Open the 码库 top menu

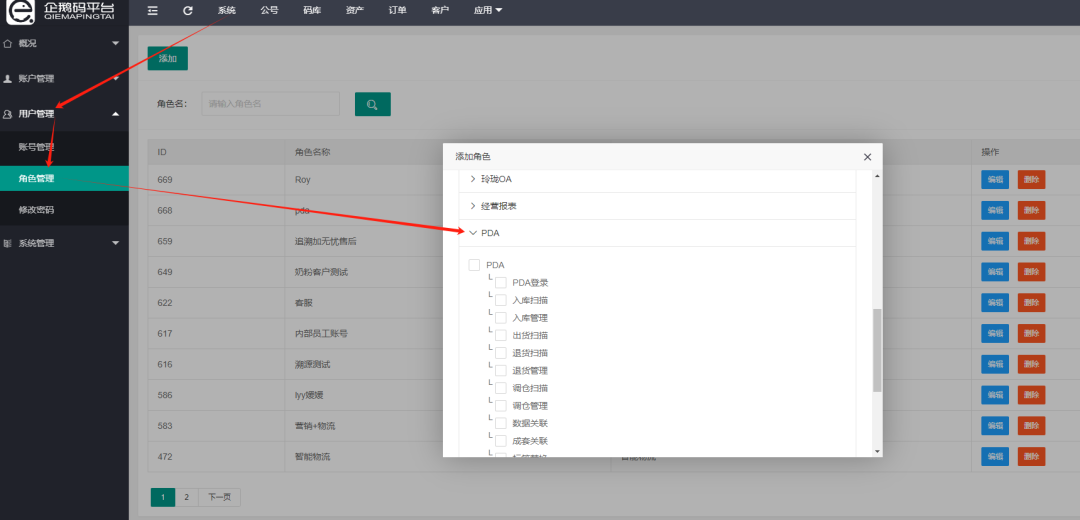tap(312, 10)
